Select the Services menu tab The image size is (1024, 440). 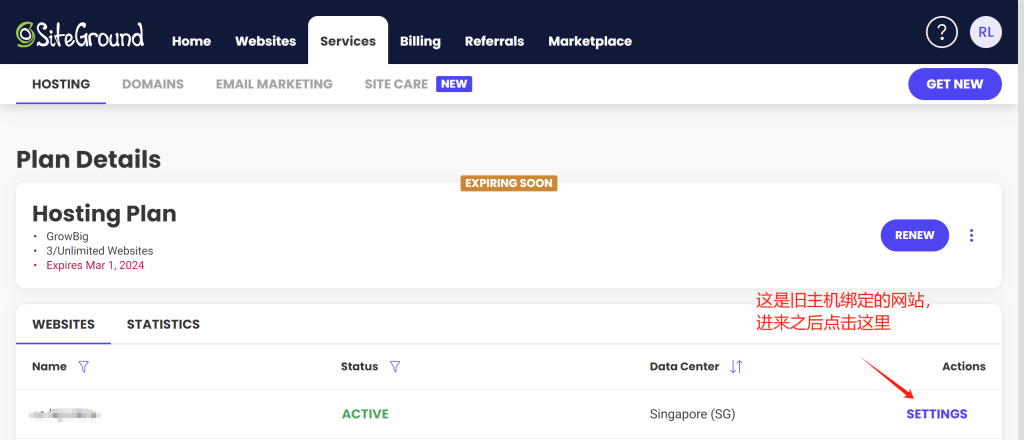[348, 40]
